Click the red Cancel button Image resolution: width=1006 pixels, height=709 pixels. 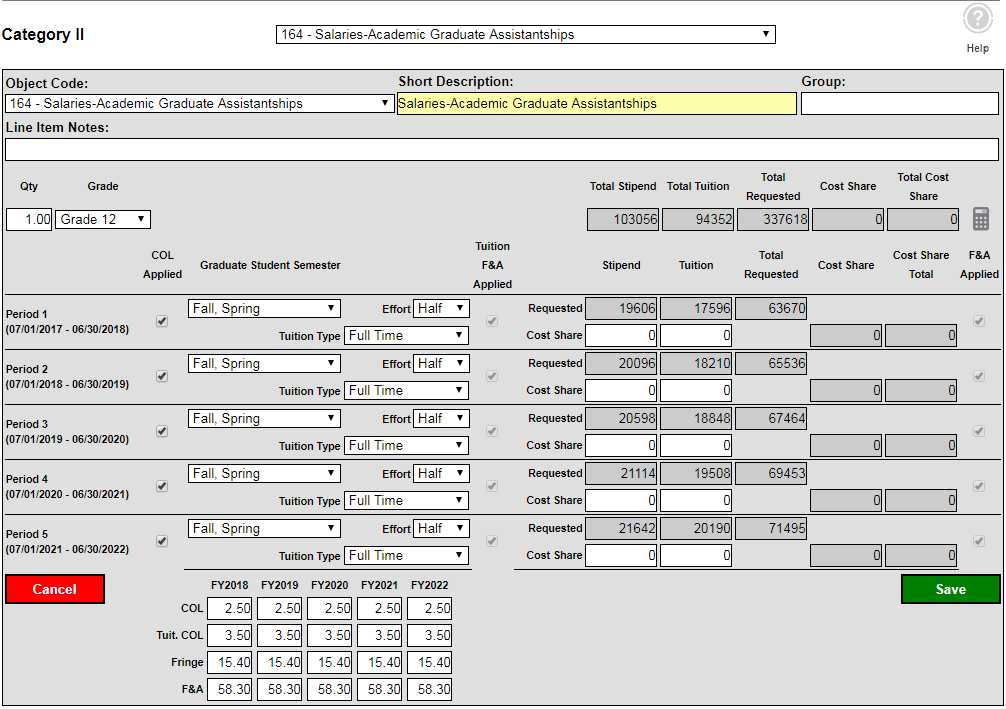(x=54, y=589)
